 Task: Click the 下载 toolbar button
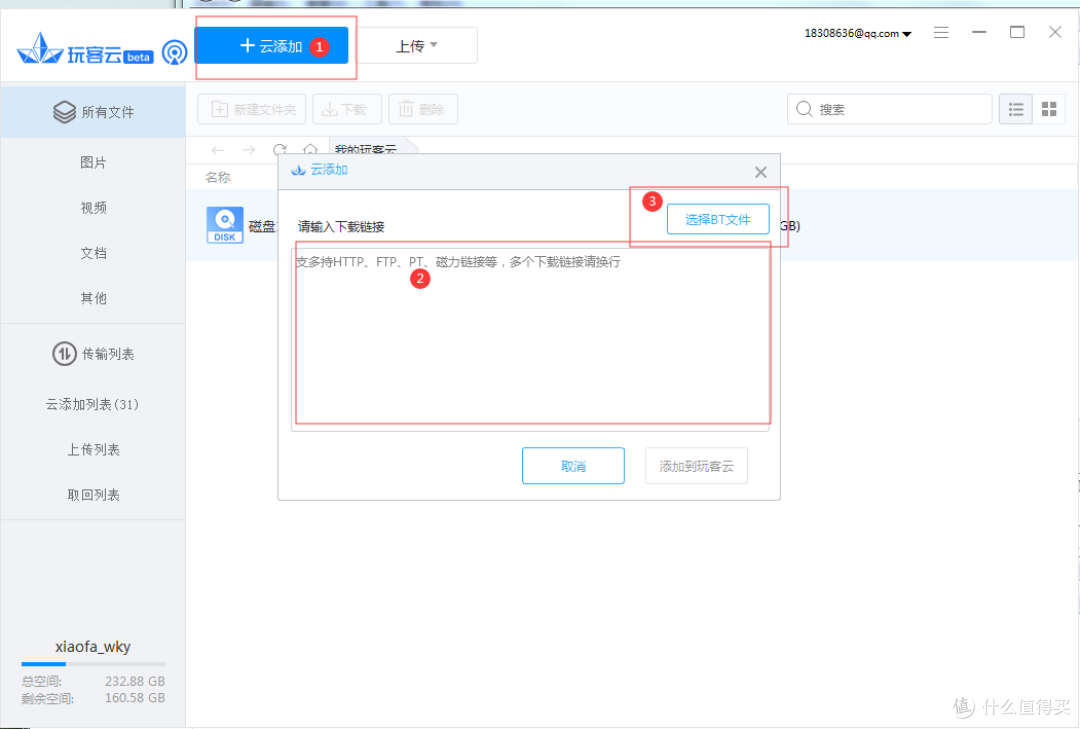pos(346,109)
